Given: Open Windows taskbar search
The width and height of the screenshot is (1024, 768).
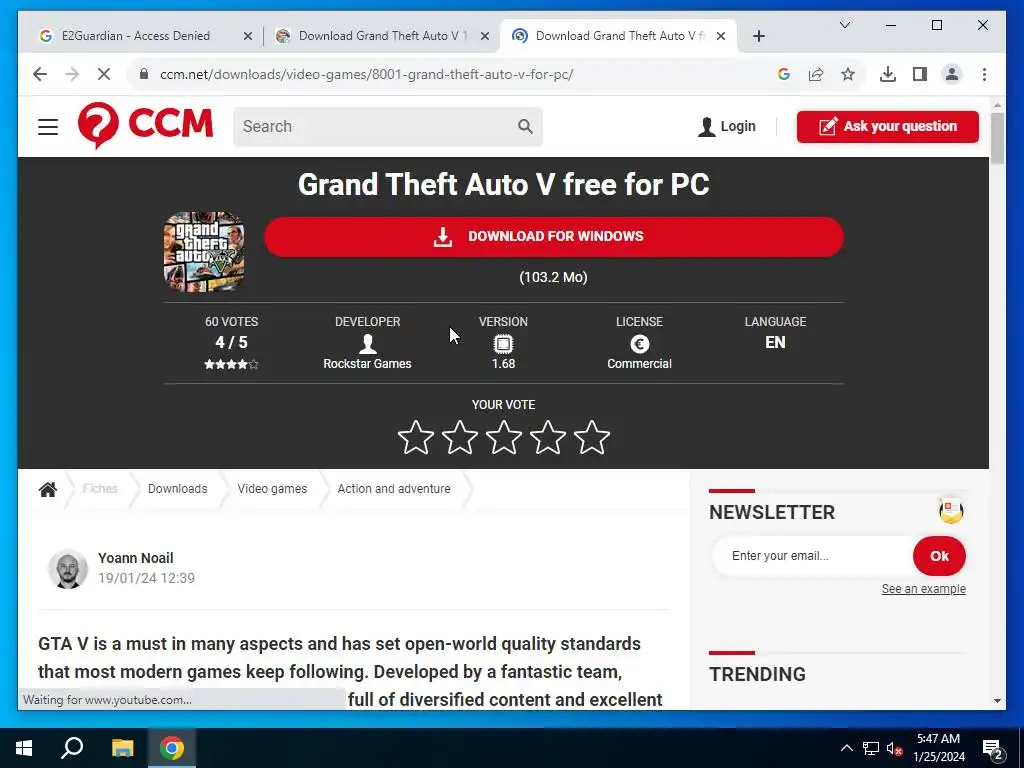Looking at the screenshot, I should (x=72, y=748).
